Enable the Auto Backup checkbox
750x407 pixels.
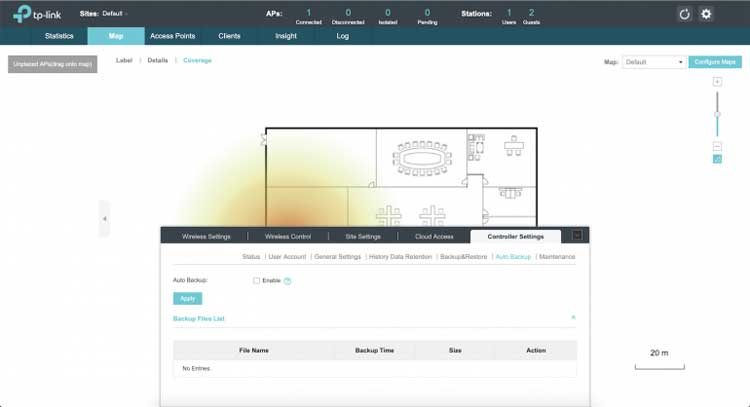[x=257, y=281]
